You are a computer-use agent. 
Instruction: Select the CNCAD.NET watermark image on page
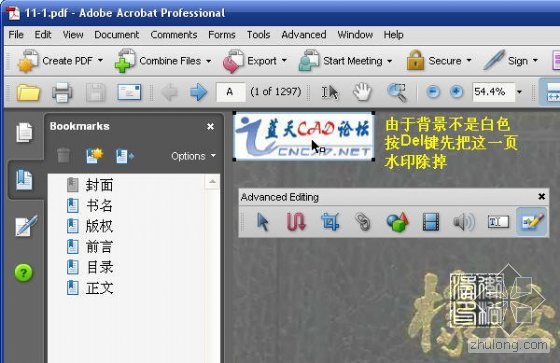click(x=304, y=136)
